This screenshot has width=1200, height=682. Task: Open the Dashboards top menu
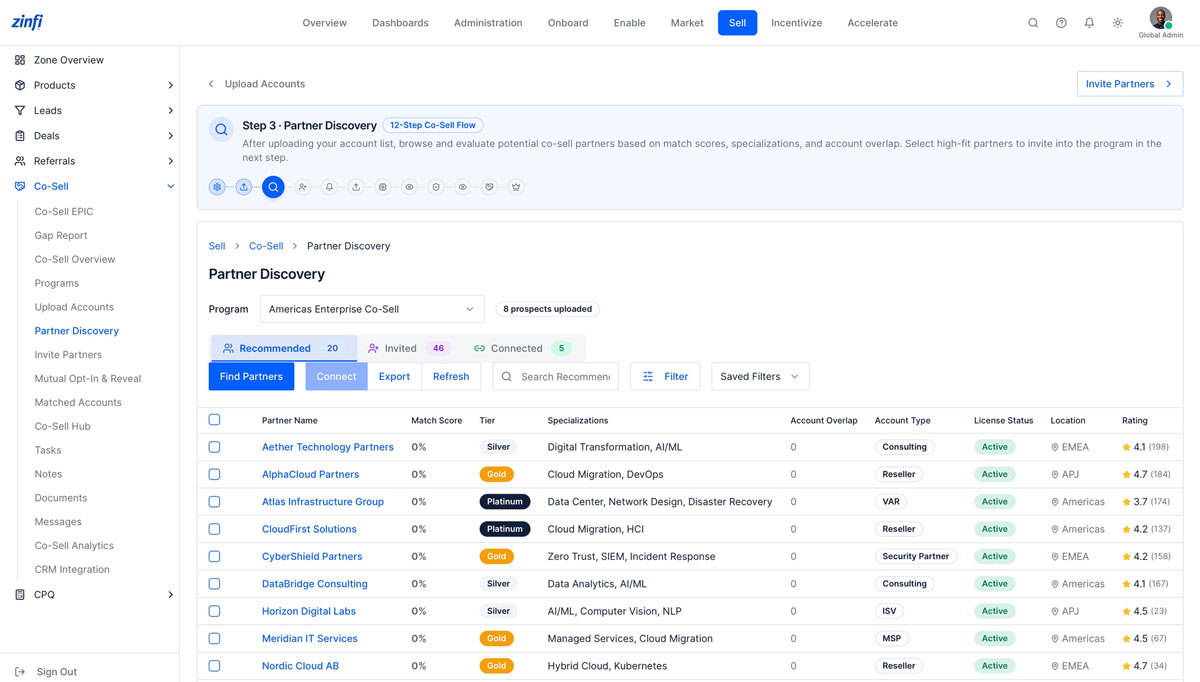400,23
